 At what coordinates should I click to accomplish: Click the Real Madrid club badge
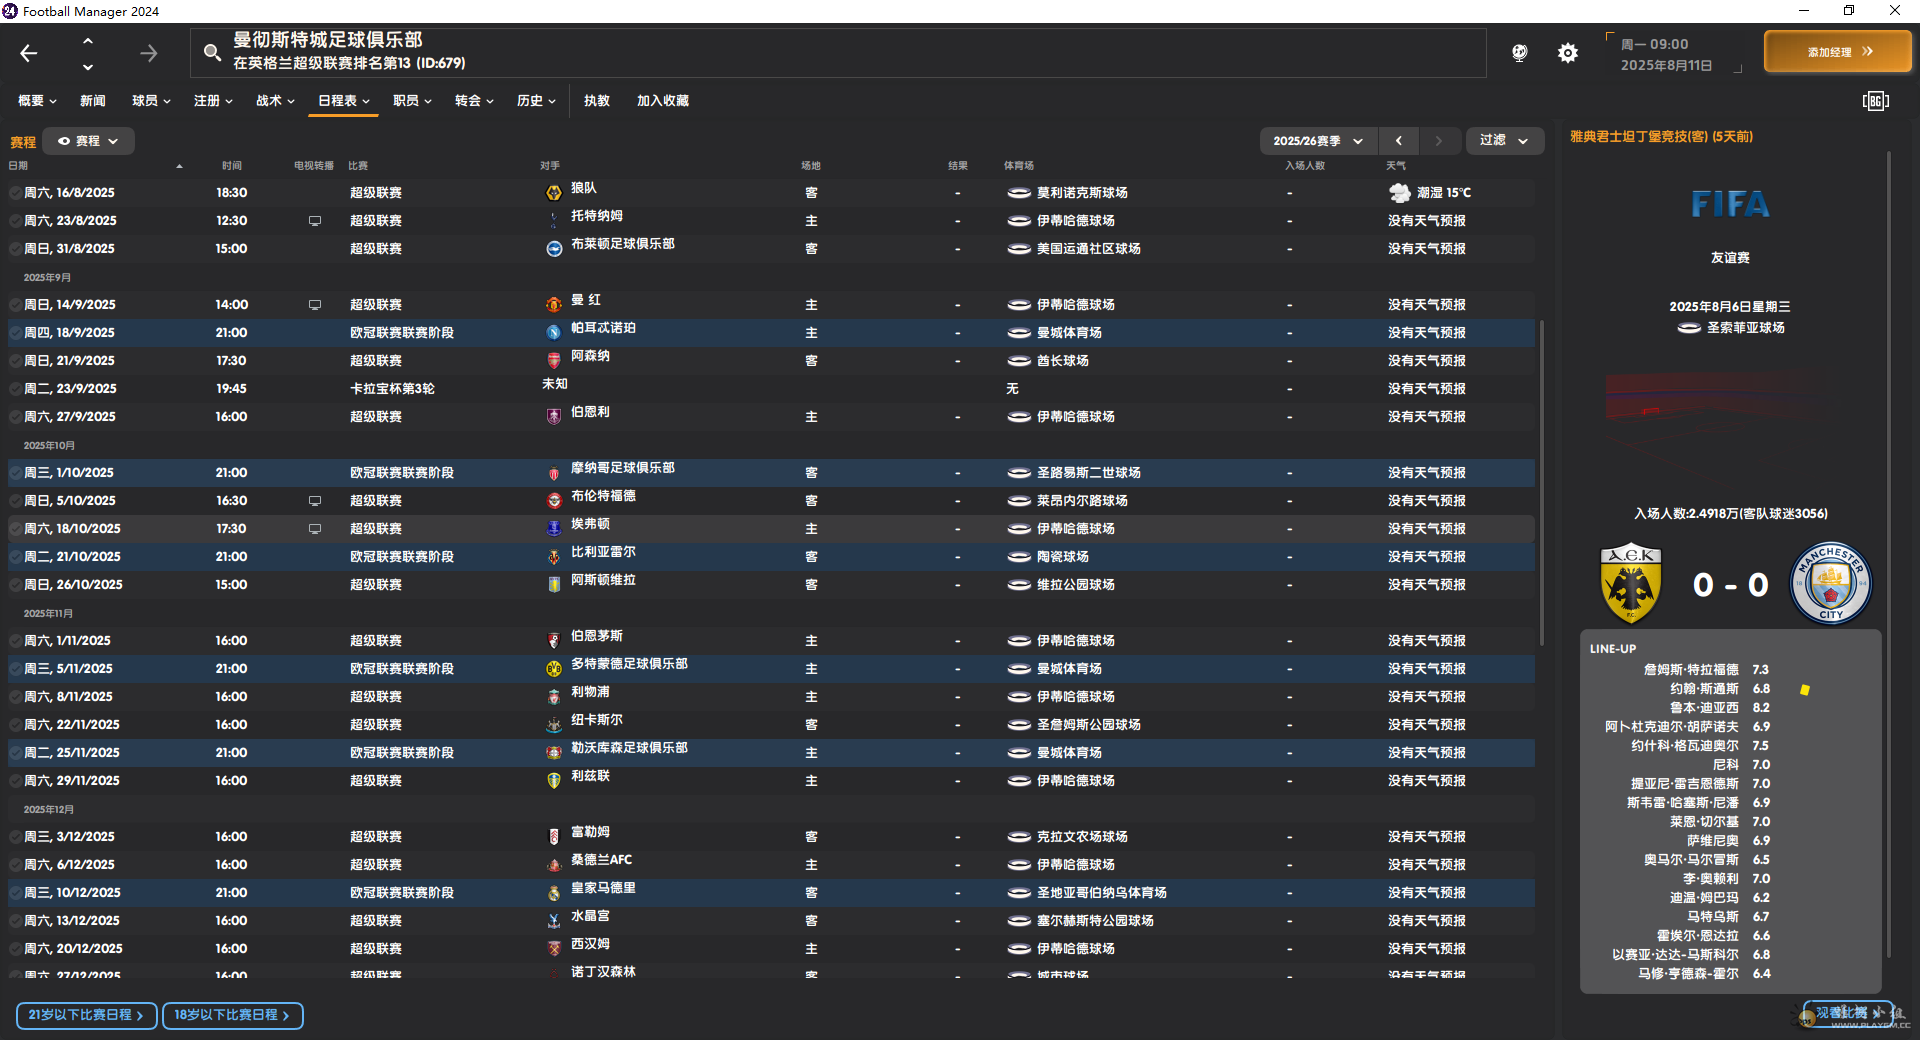[554, 893]
